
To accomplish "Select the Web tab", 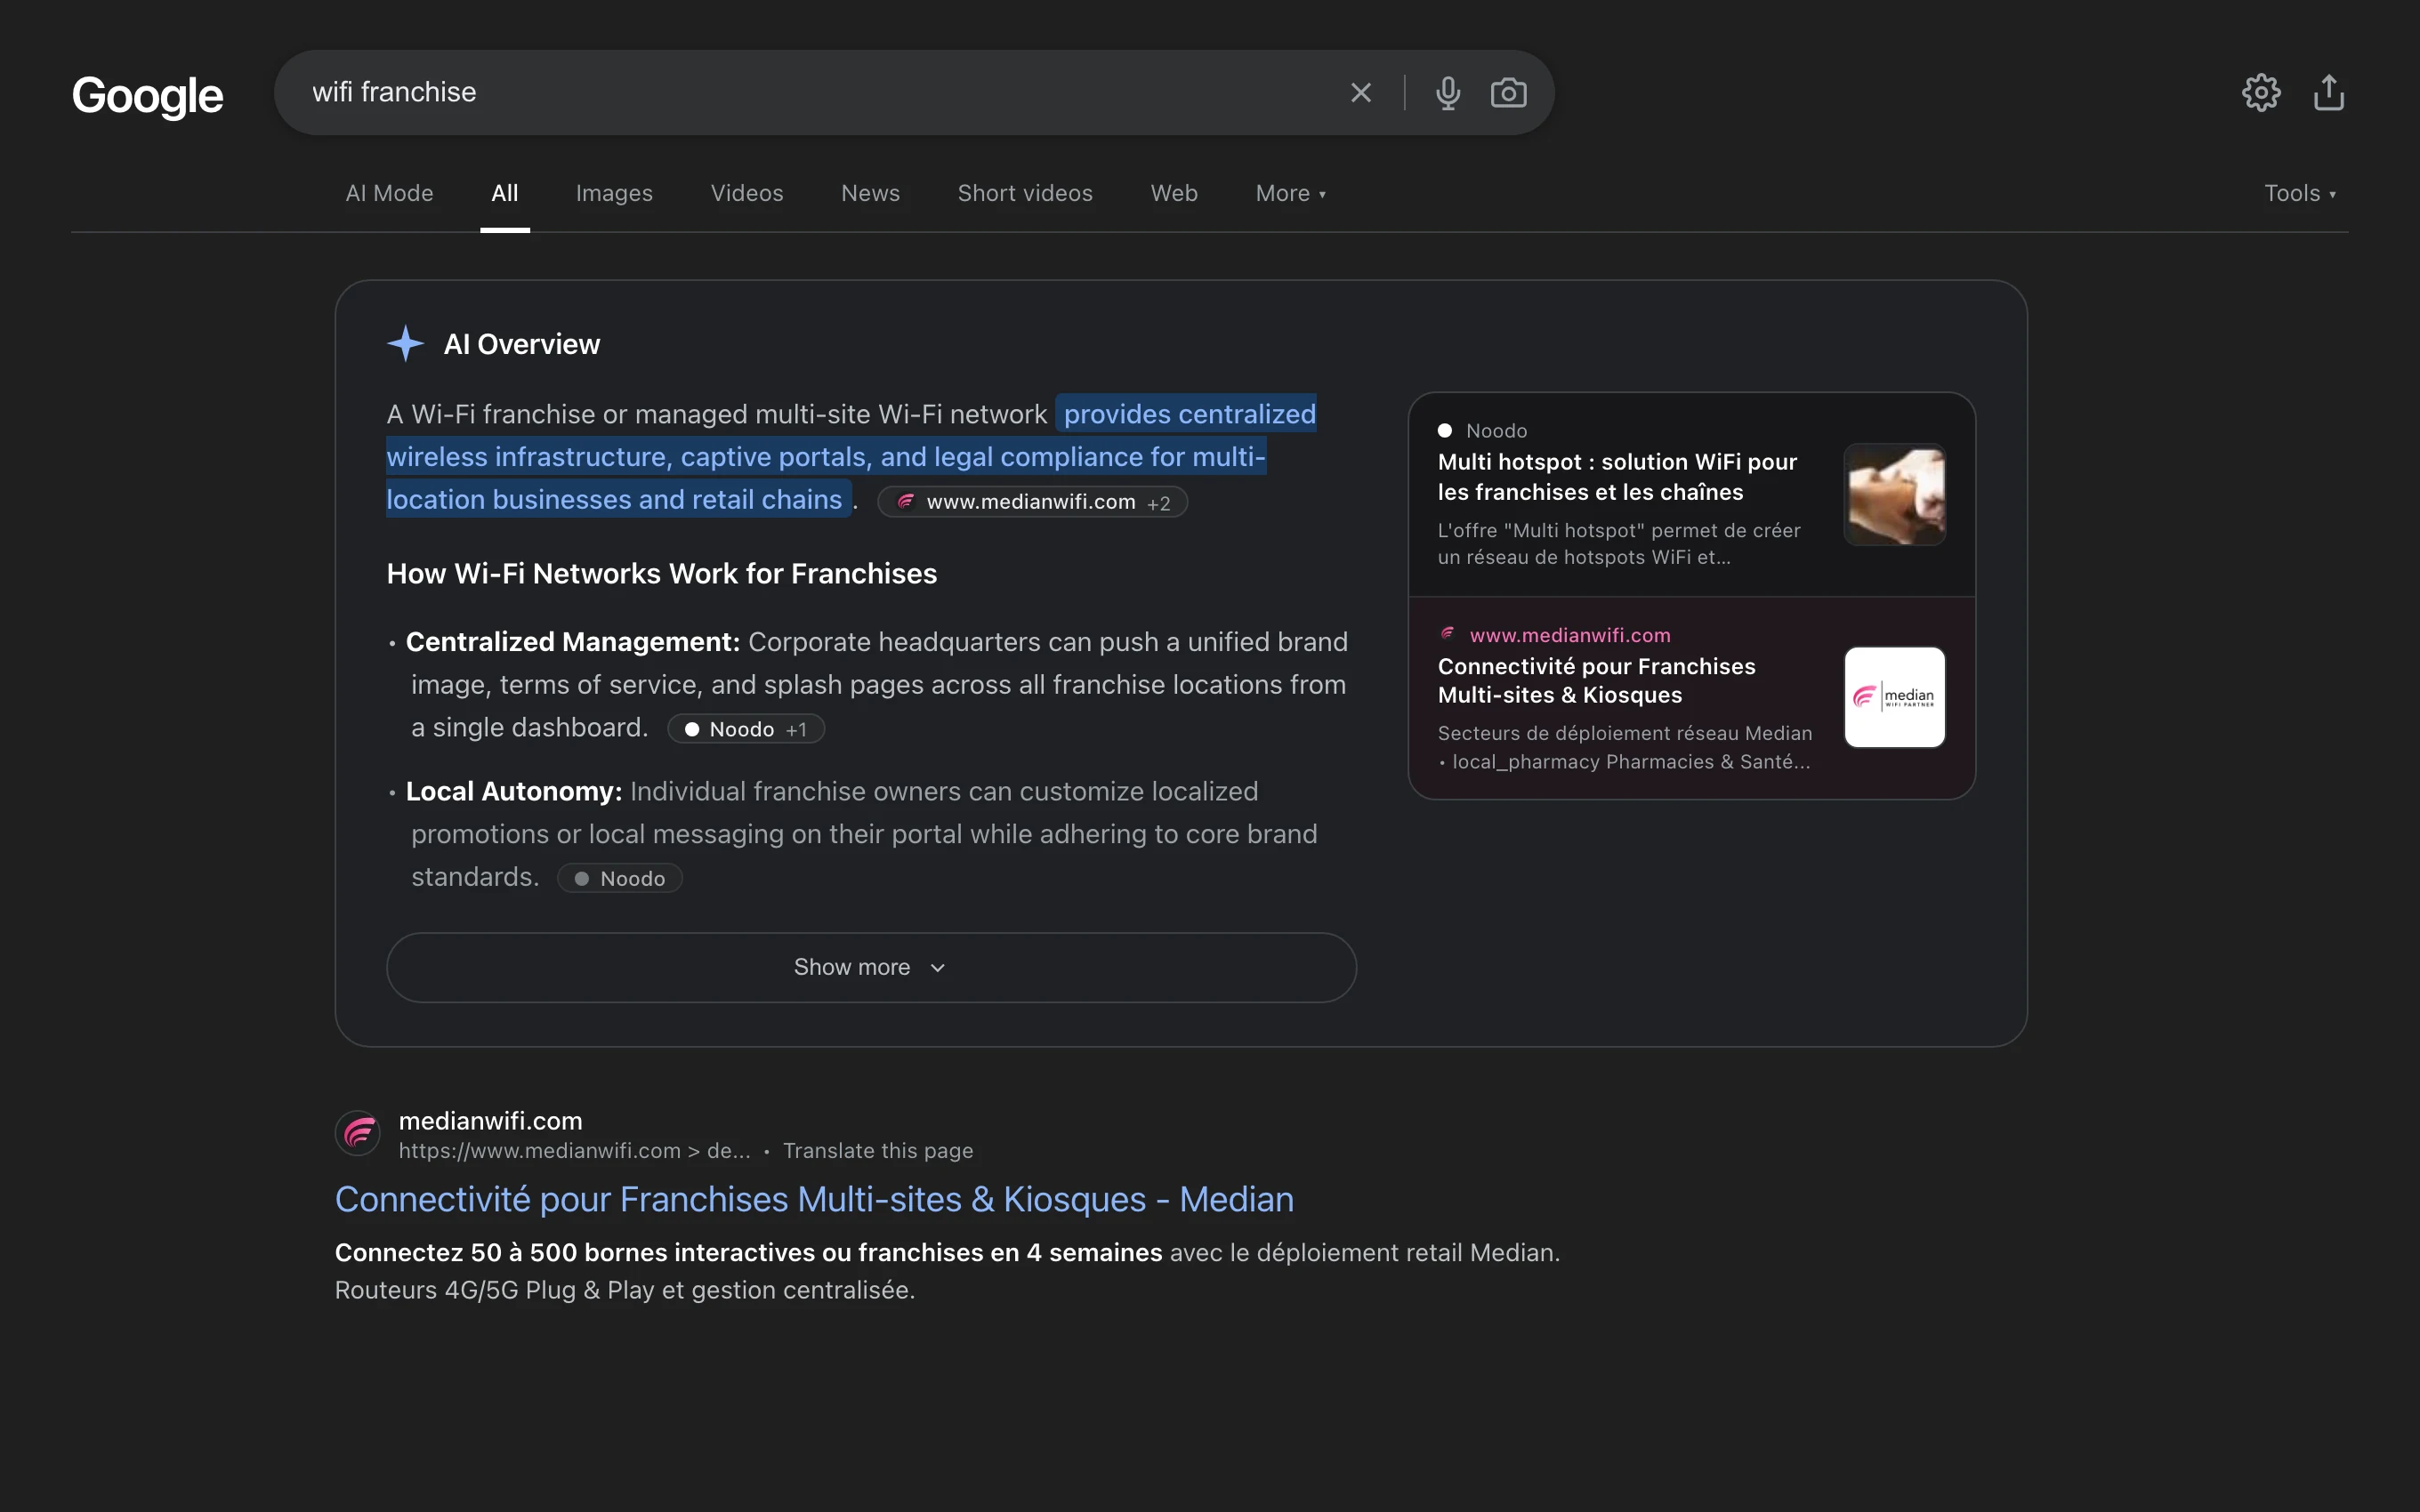I will click(x=1174, y=193).
